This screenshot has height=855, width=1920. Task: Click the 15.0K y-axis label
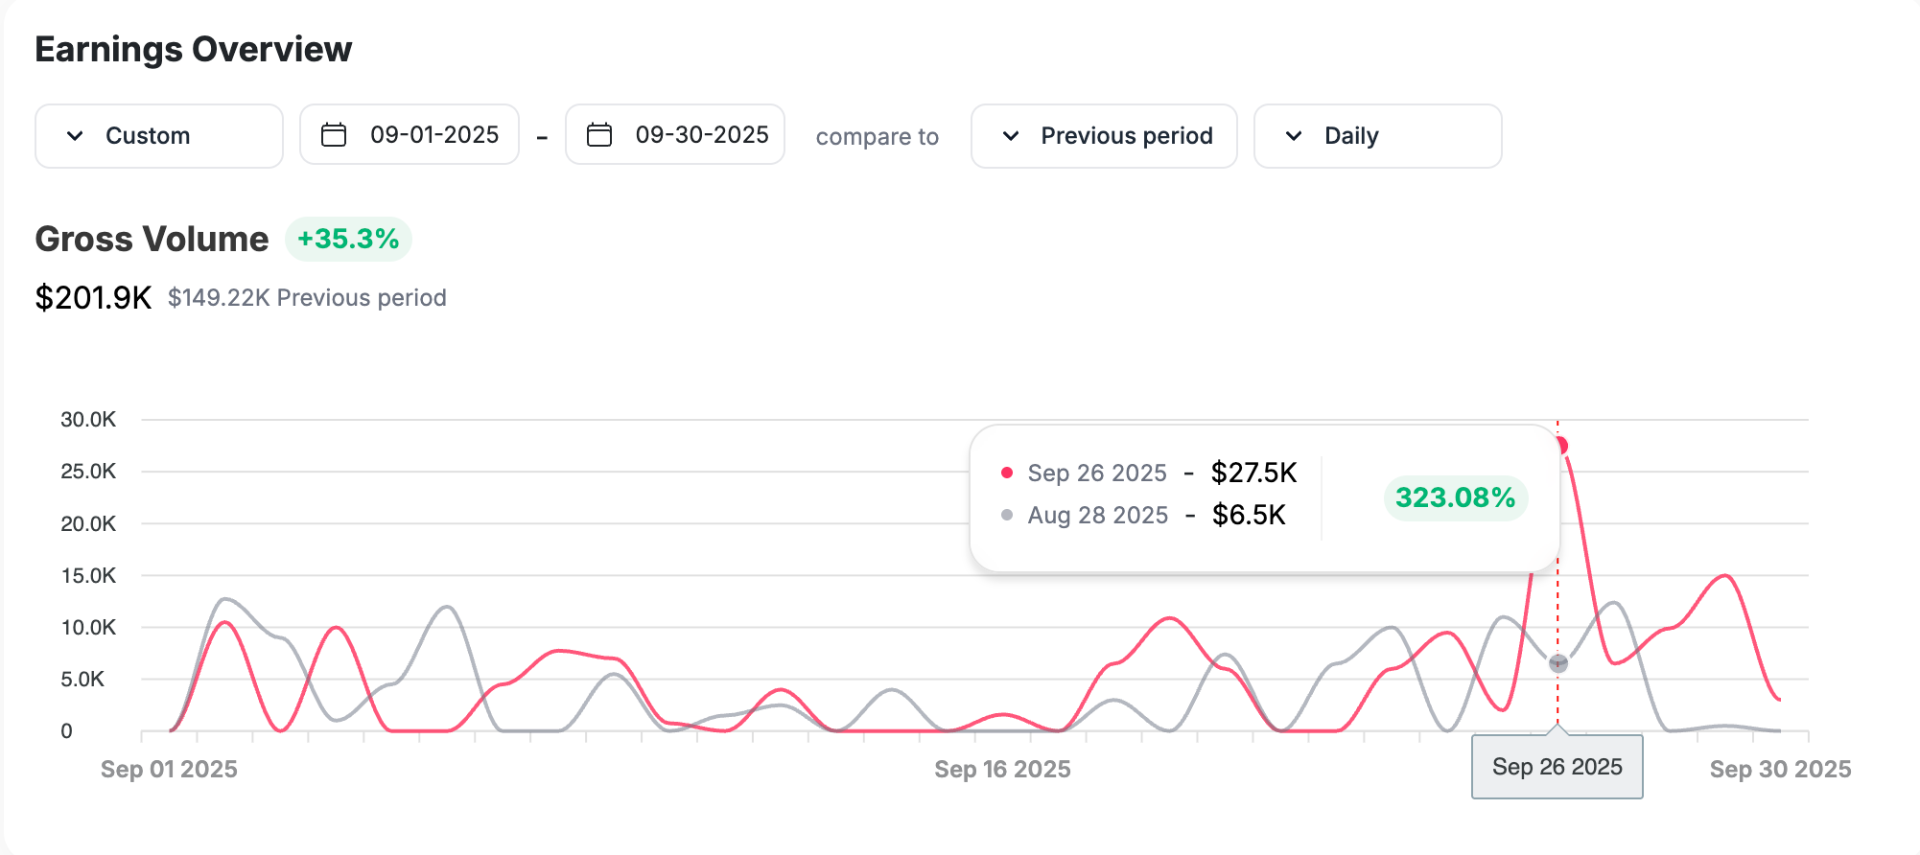88,575
